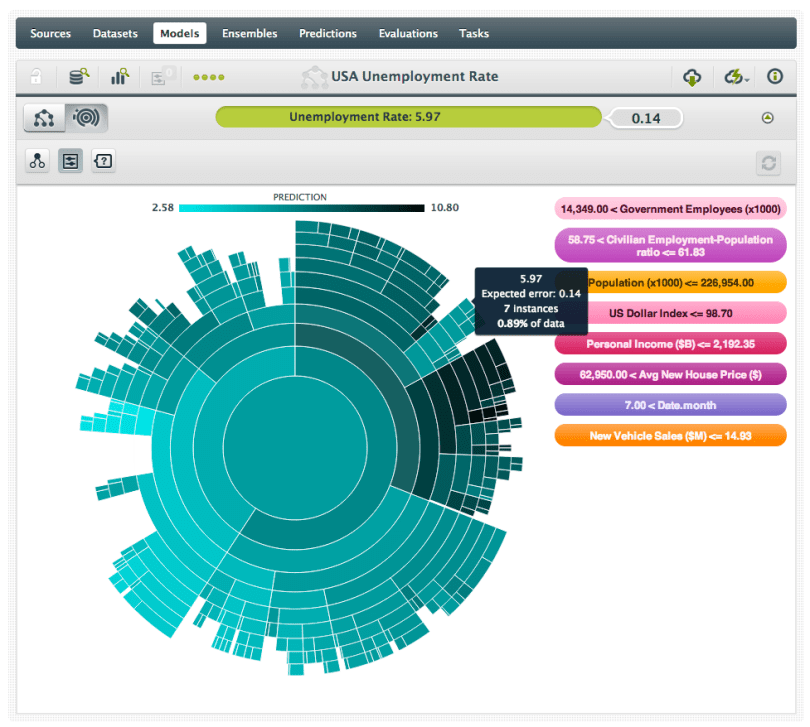Collapse the panel using the up arrow toggle
Viewport: 810px width, 727px height.
(768, 118)
